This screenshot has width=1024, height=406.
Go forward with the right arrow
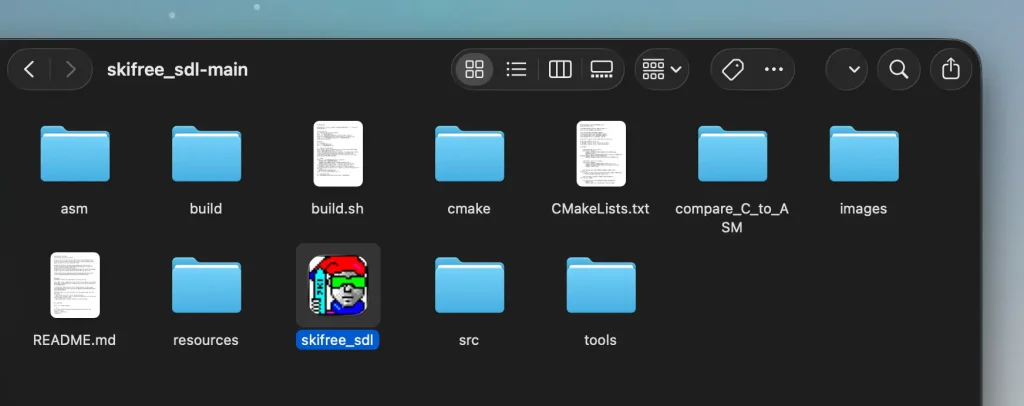pyautogui.click(x=70, y=69)
